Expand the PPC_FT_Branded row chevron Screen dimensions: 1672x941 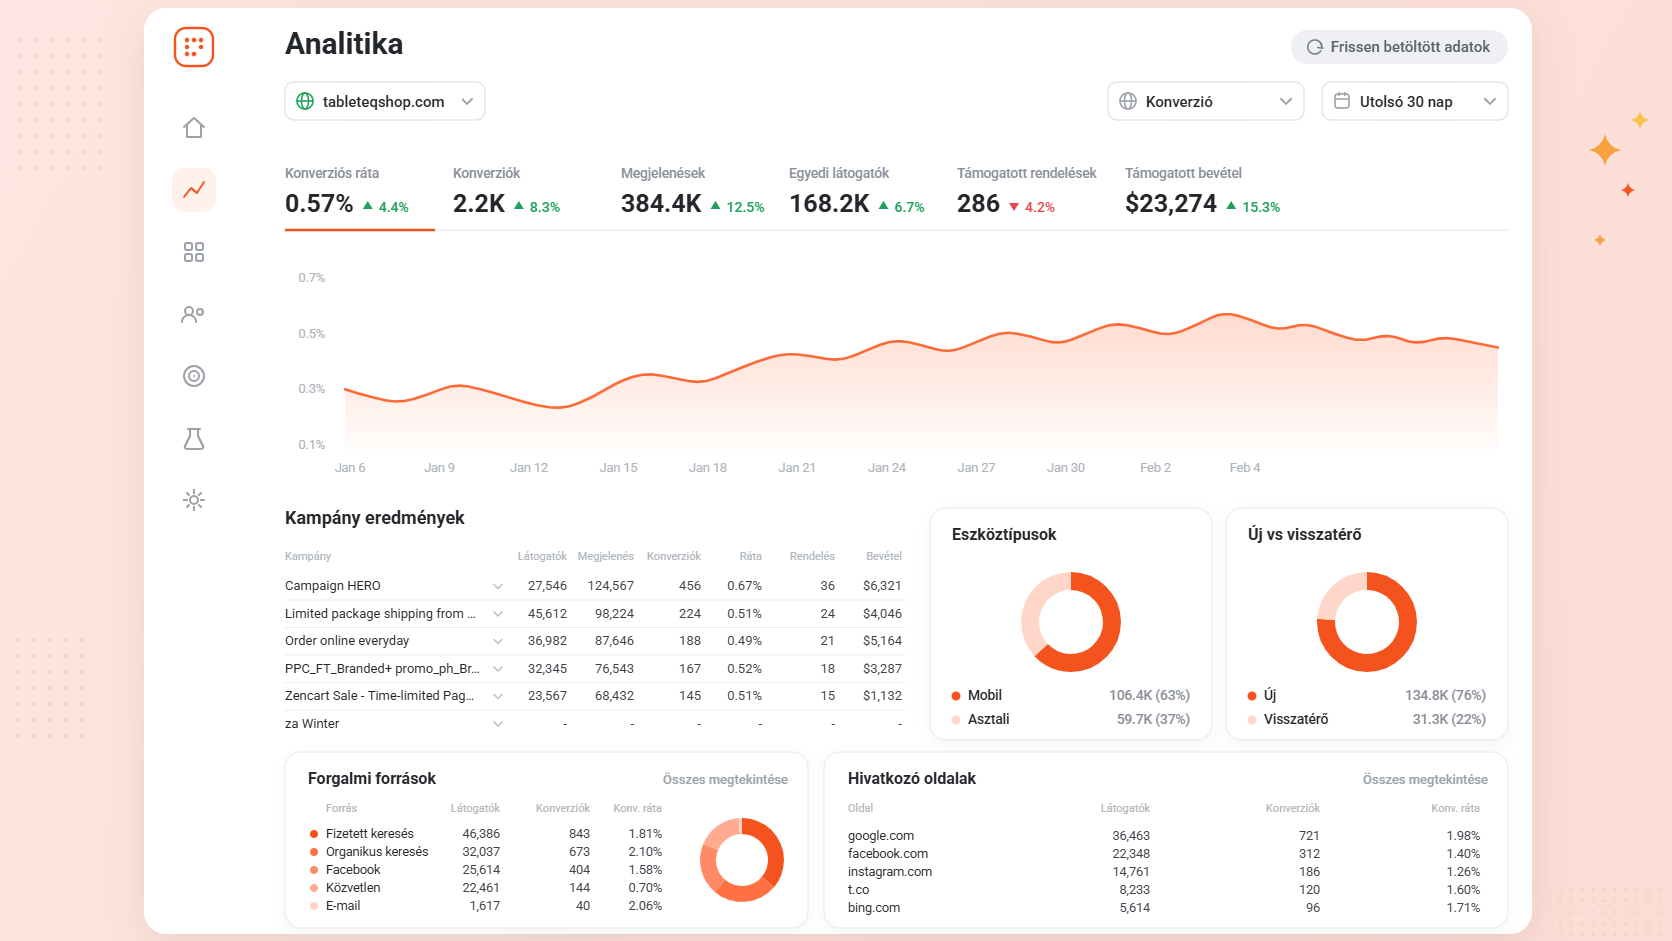point(498,669)
